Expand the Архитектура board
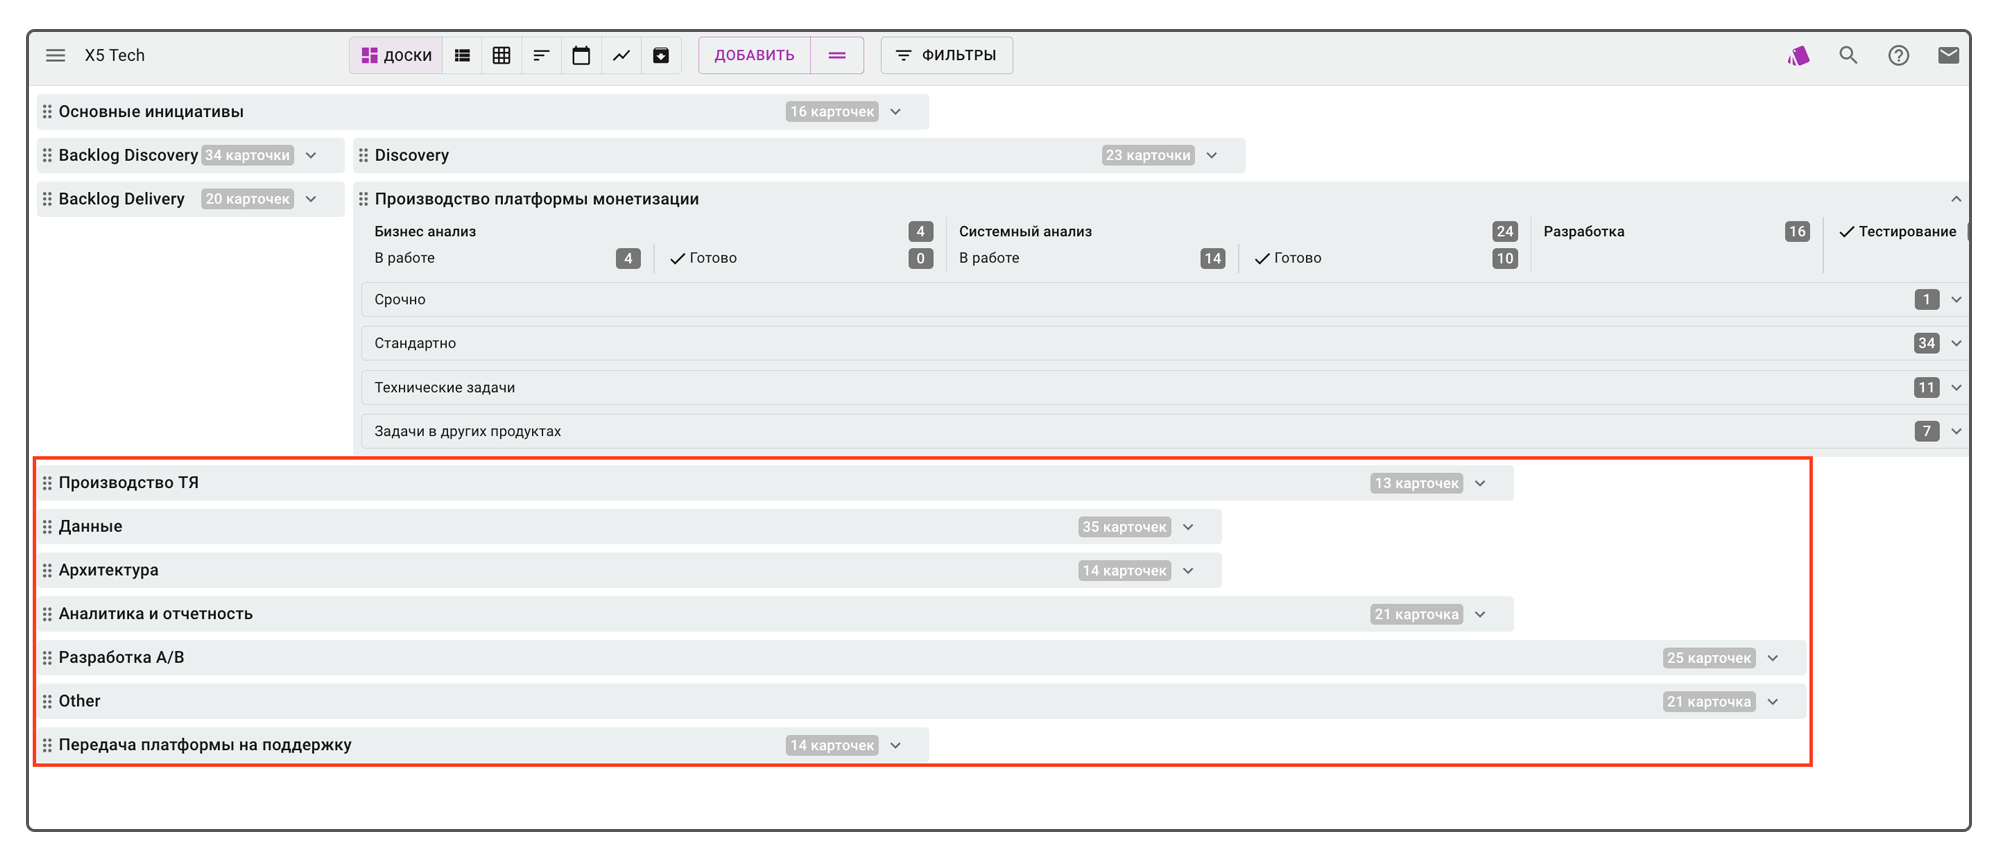Image resolution: width=2000 pixels, height=861 pixels. (x=1189, y=571)
